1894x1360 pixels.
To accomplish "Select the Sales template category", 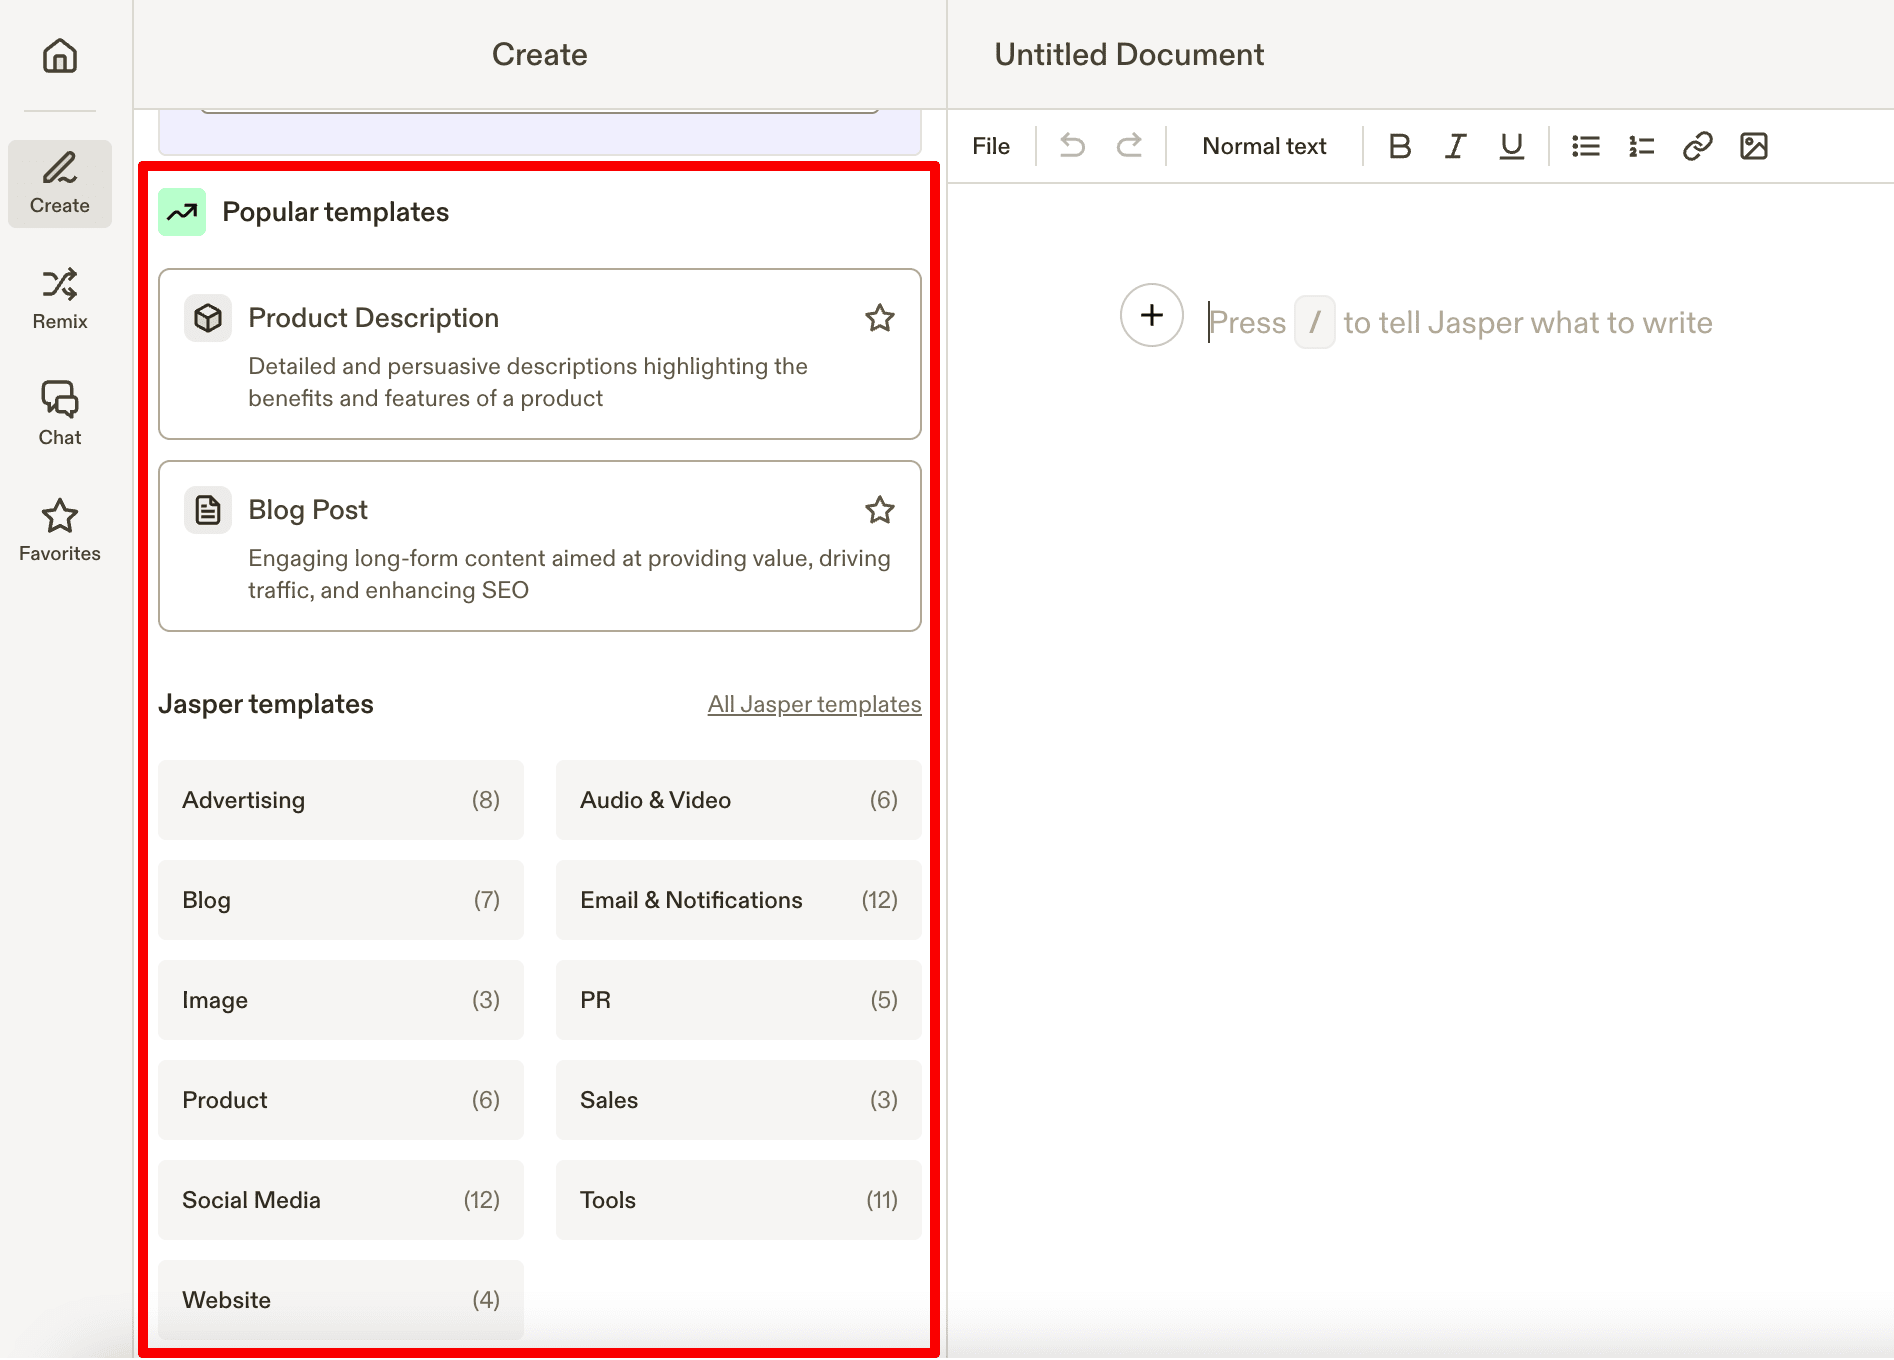I will [x=739, y=1100].
